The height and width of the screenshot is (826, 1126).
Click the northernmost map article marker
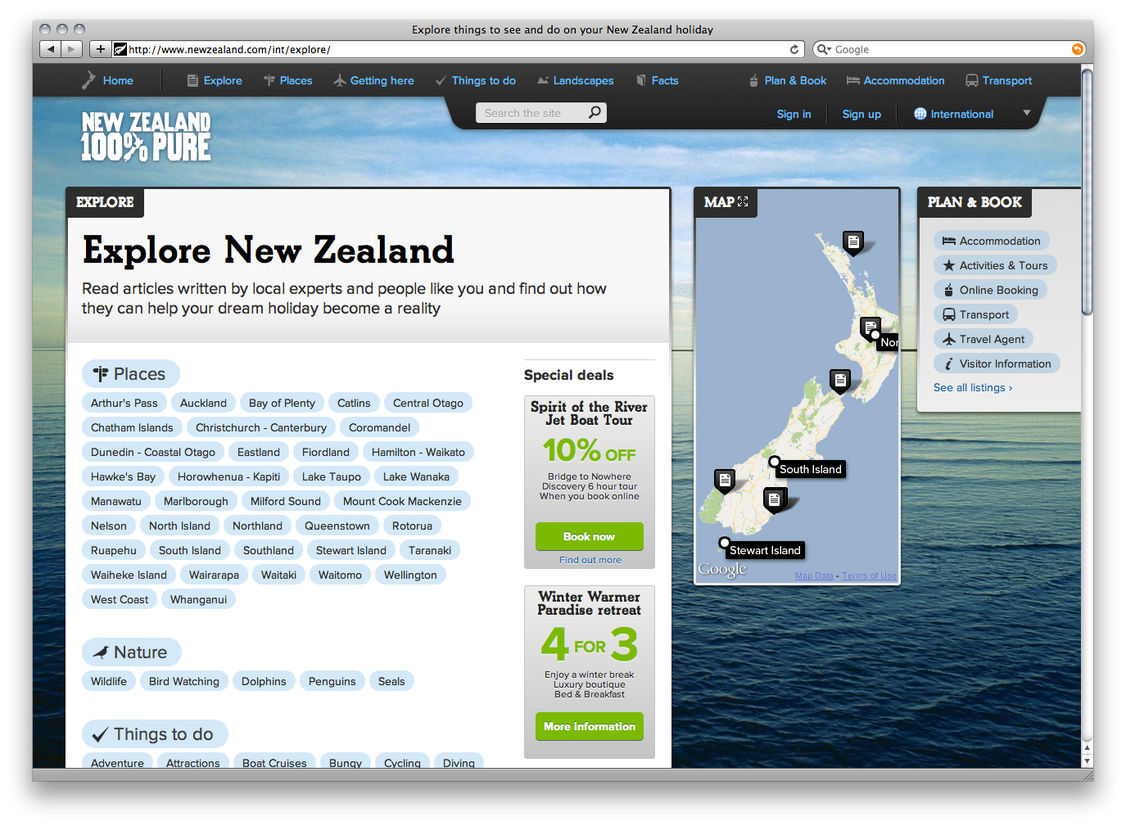click(x=852, y=241)
